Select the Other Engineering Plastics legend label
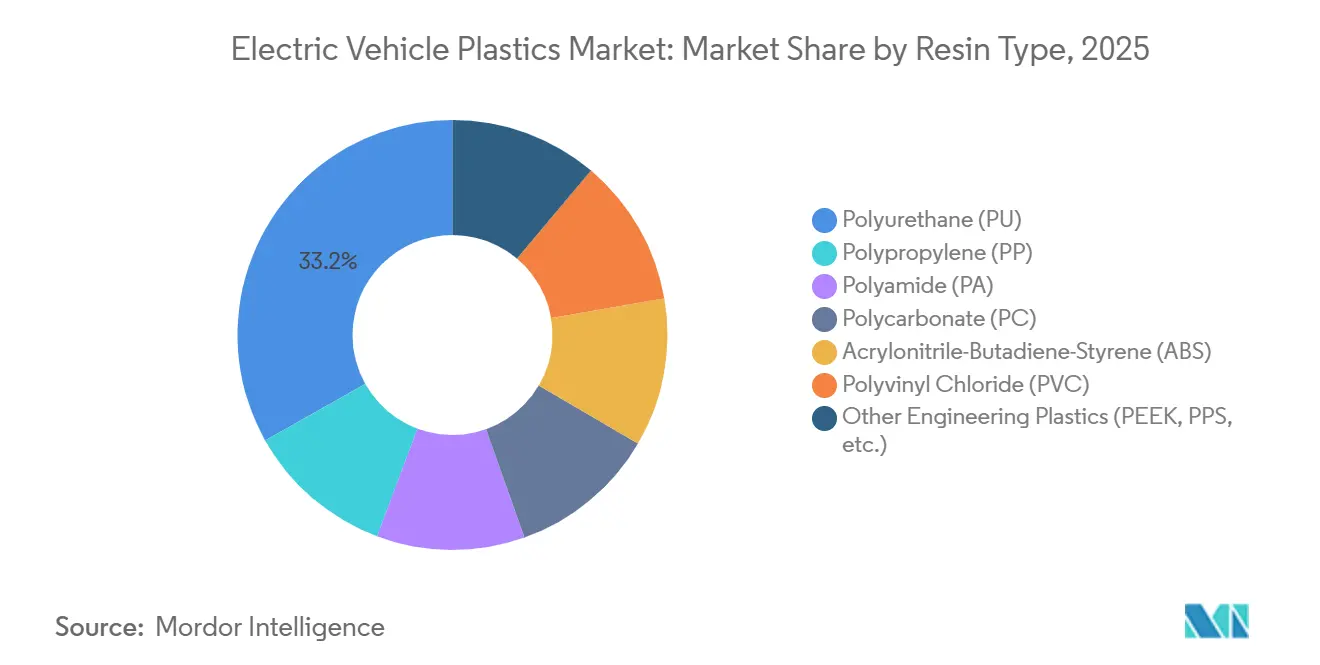The width and height of the screenshot is (1320, 665). (x=1037, y=430)
